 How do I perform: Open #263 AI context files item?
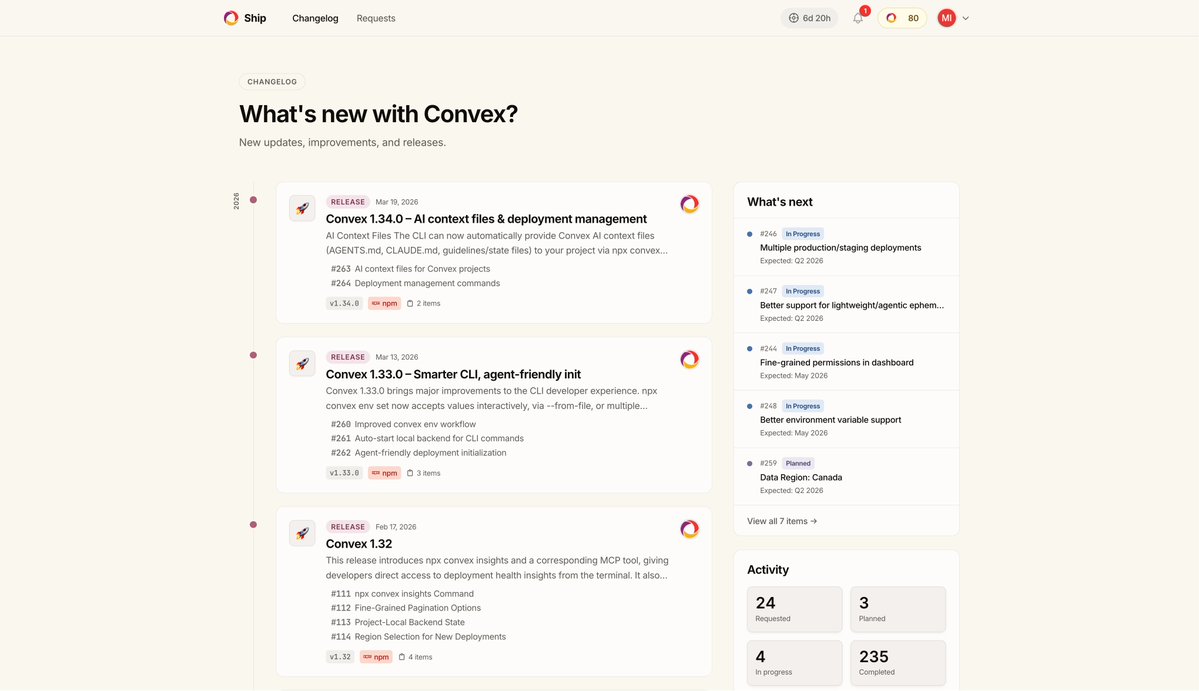click(411, 269)
